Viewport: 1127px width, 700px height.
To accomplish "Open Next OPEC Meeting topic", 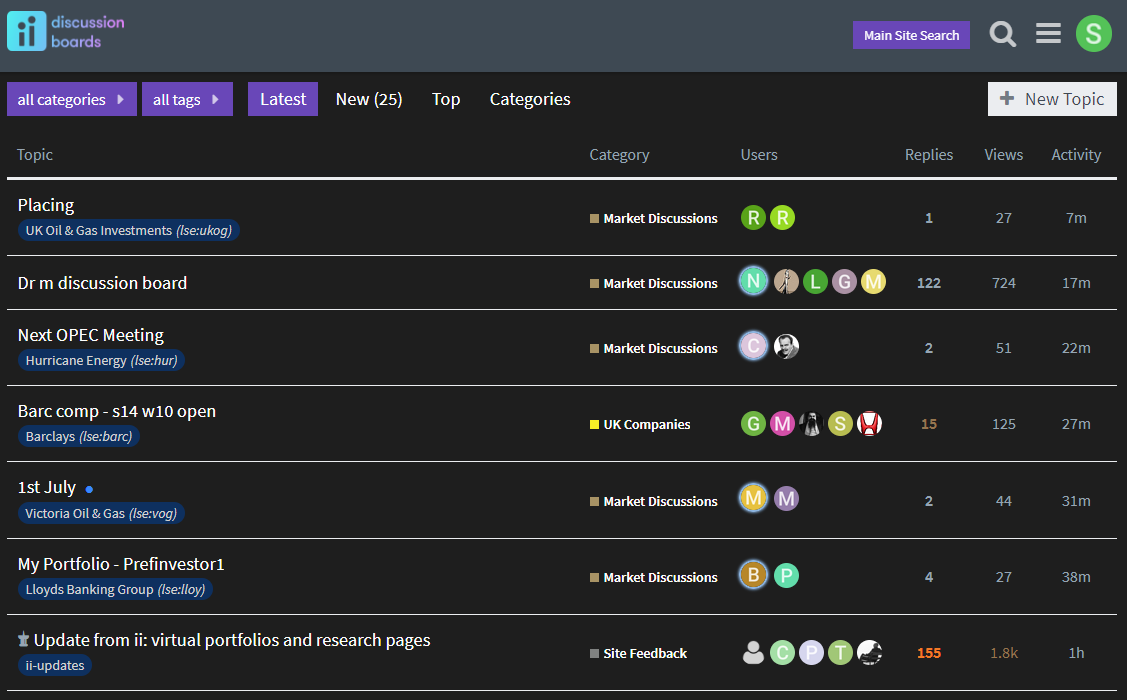I will (91, 335).
